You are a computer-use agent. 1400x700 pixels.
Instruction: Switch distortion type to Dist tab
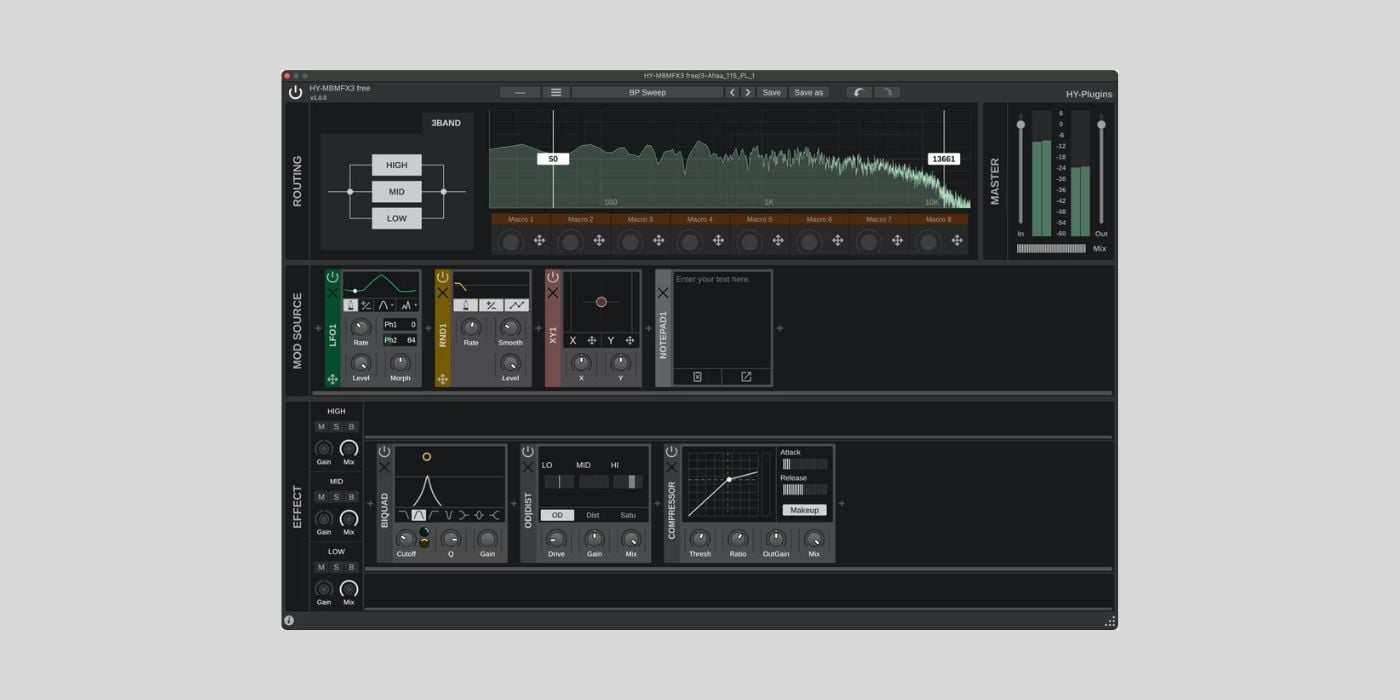click(593, 515)
